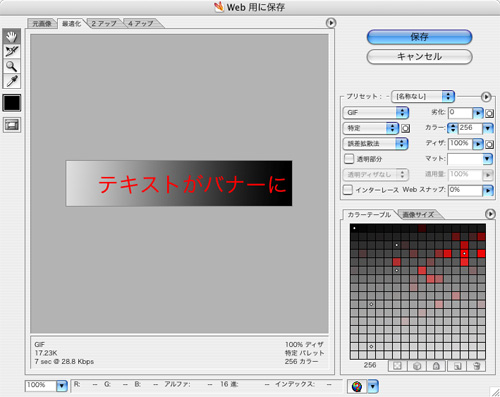The image size is (500, 397).
Task: Click the カラー colors stepper arrows
Action: 452,128
